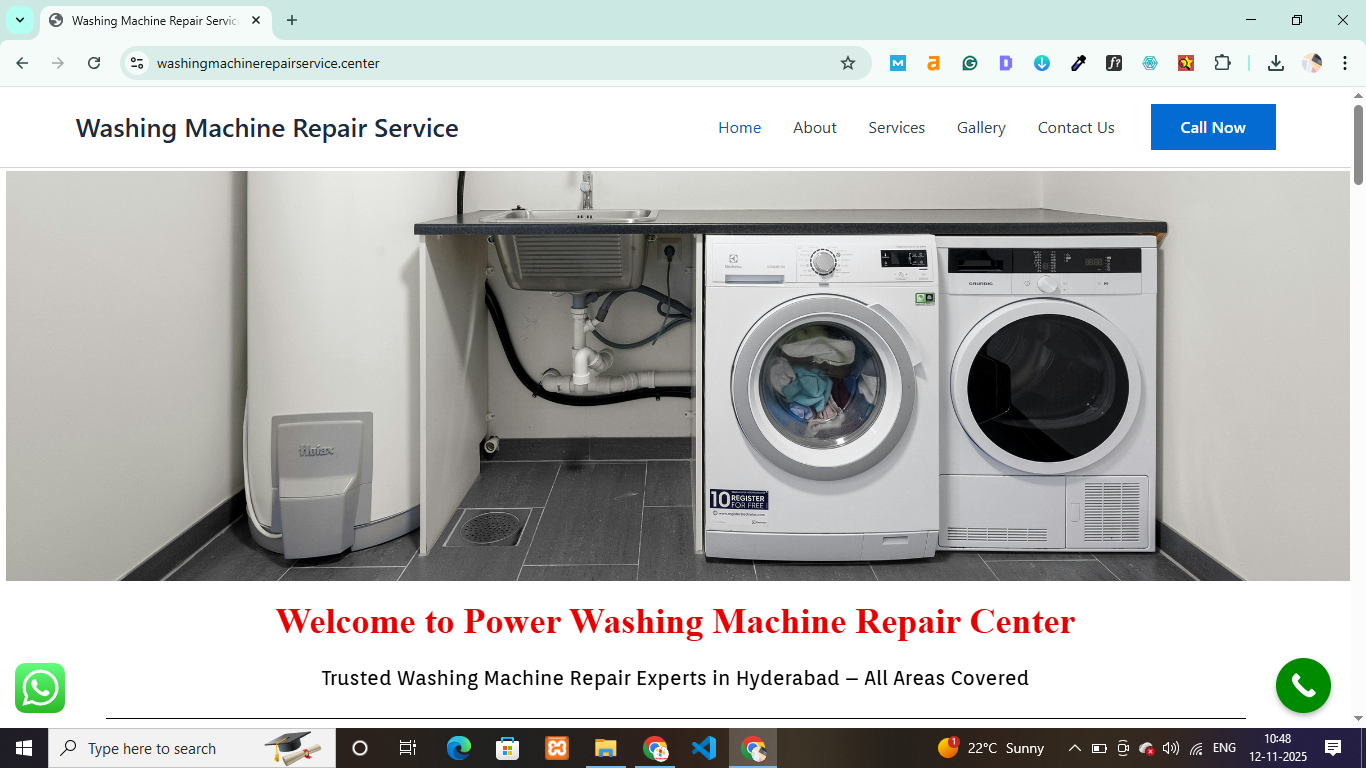Click the eyedropper color picker extension

coord(1078,63)
